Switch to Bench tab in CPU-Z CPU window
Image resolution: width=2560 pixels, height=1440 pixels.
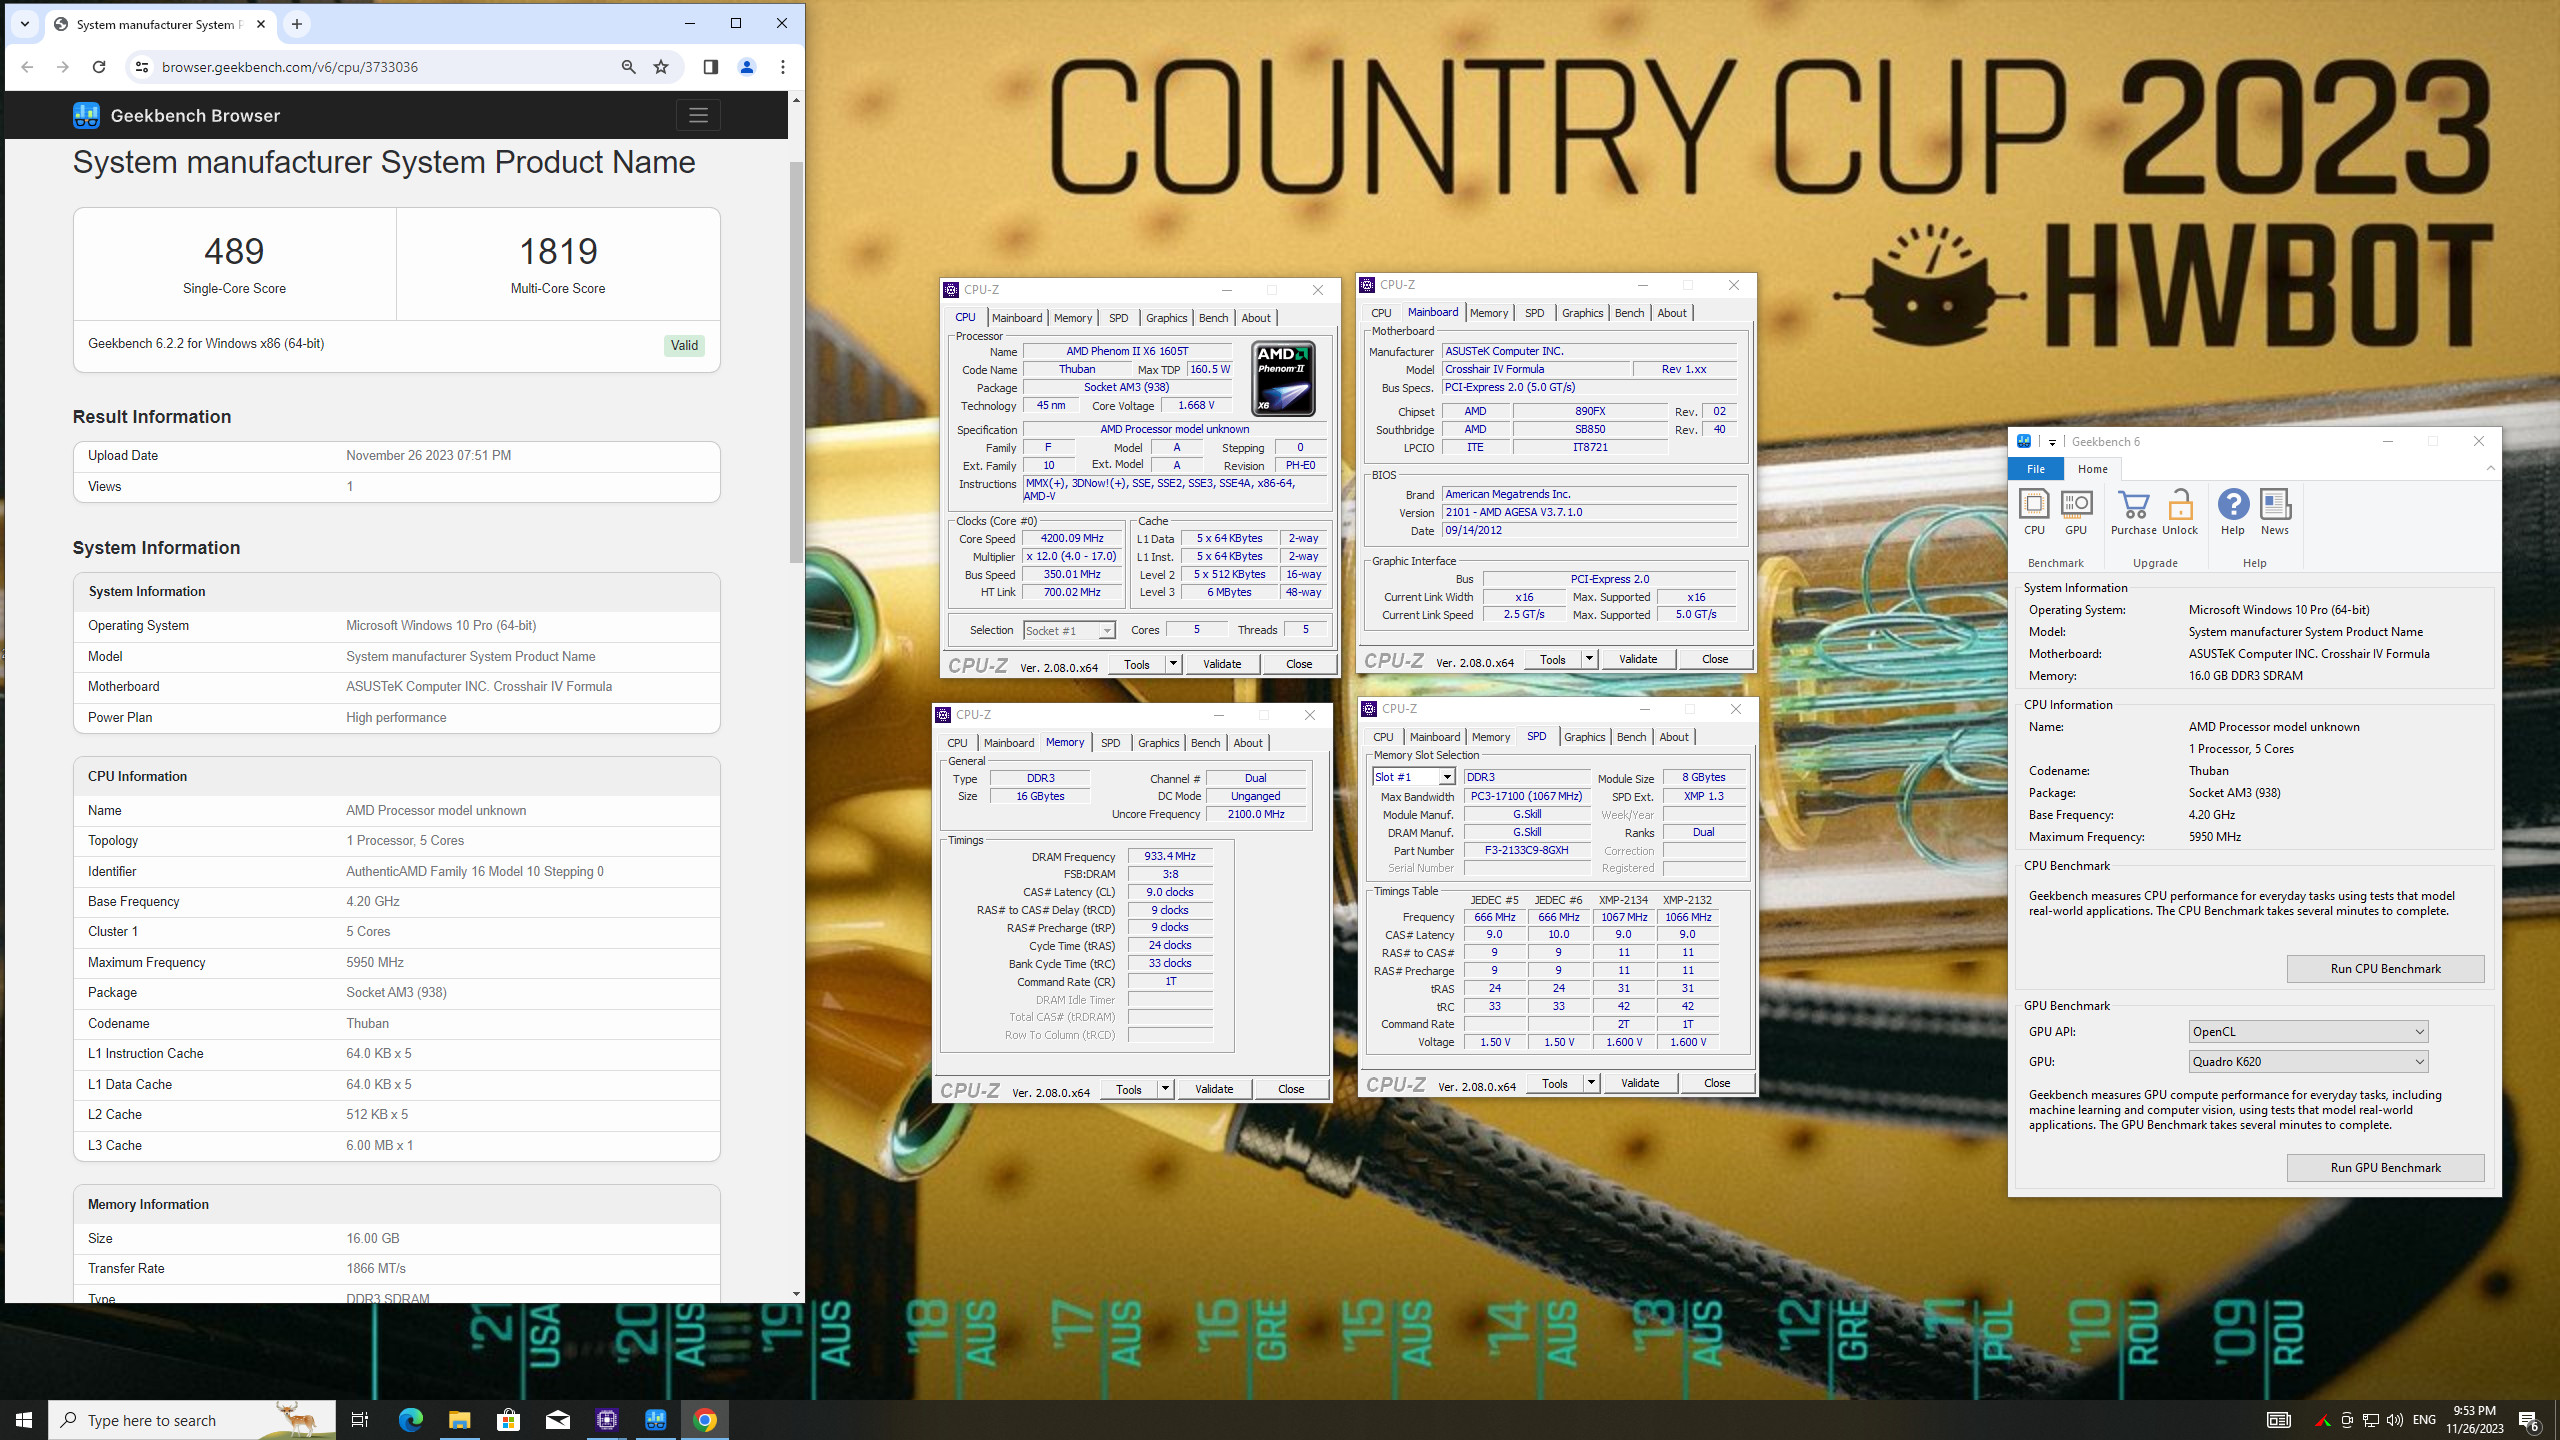pos(1213,318)
